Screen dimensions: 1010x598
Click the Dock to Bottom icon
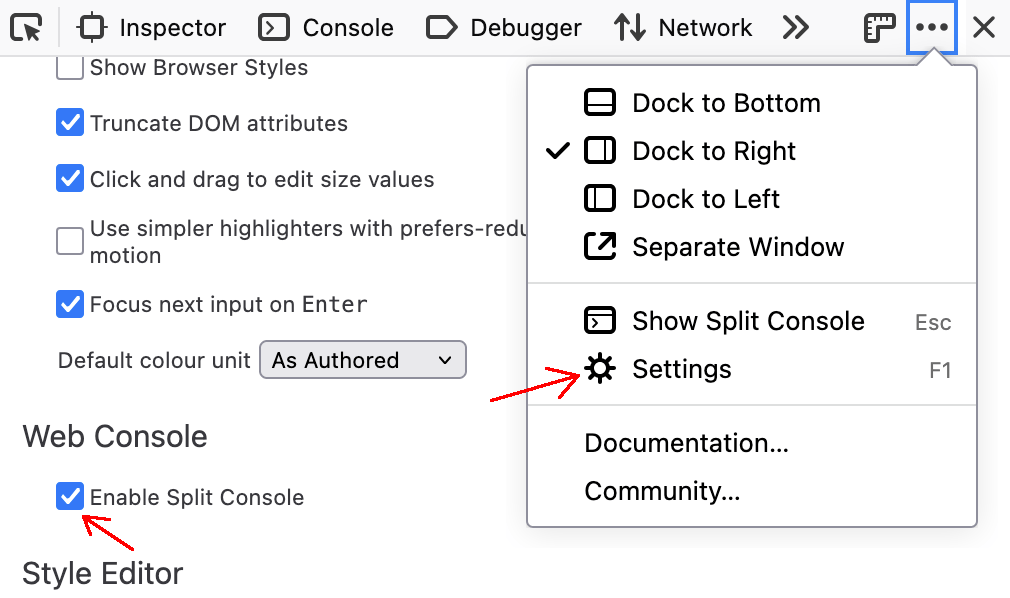(598, 102)
